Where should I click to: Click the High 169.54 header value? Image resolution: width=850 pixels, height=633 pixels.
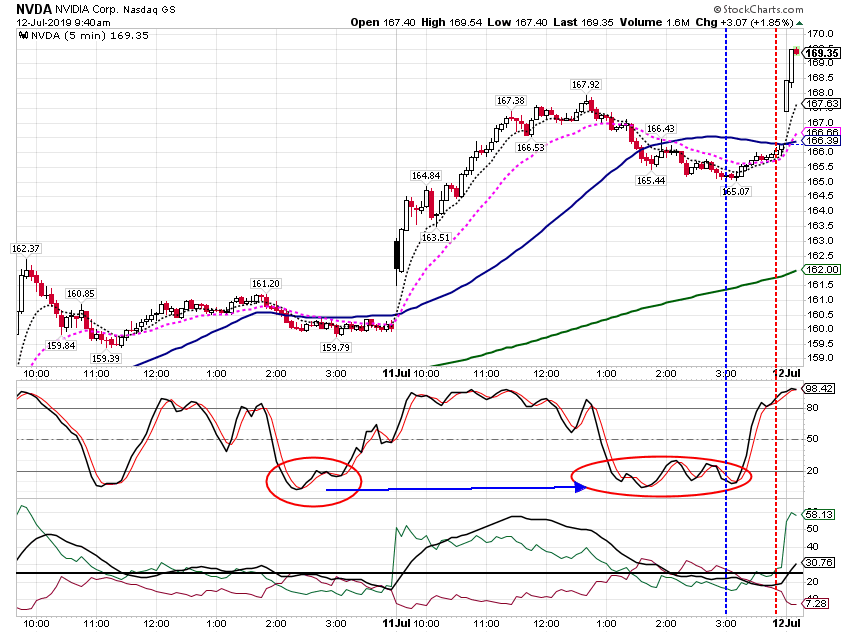tap(451, 22)
